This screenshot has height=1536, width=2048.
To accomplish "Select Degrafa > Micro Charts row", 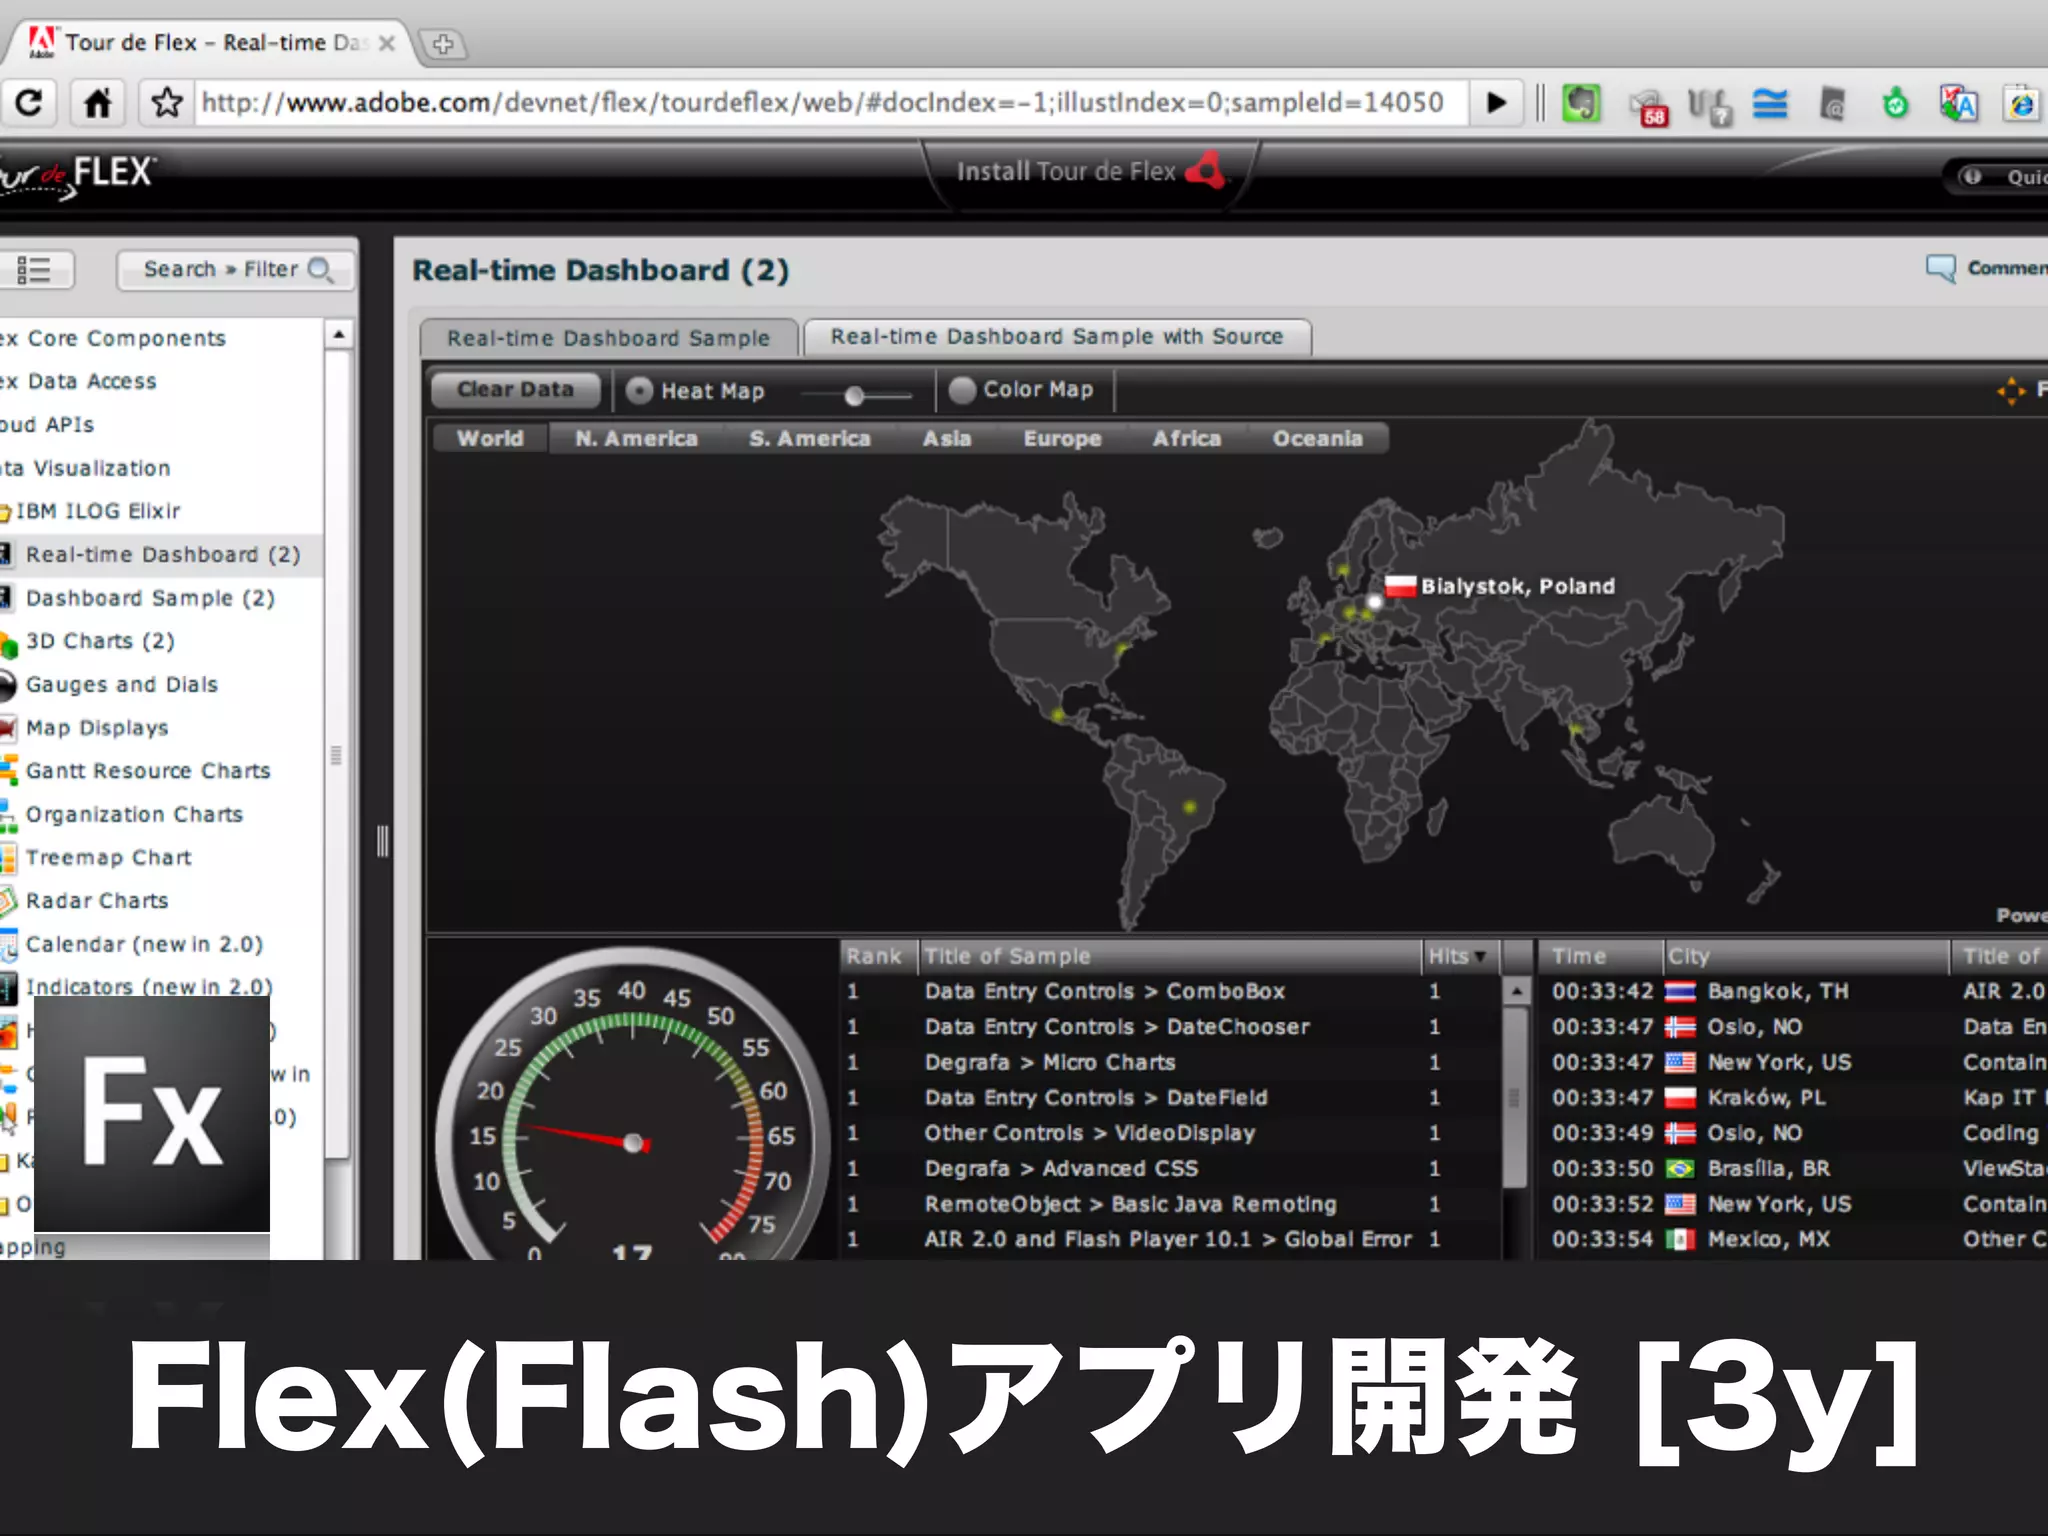I will point(1170,1063).
